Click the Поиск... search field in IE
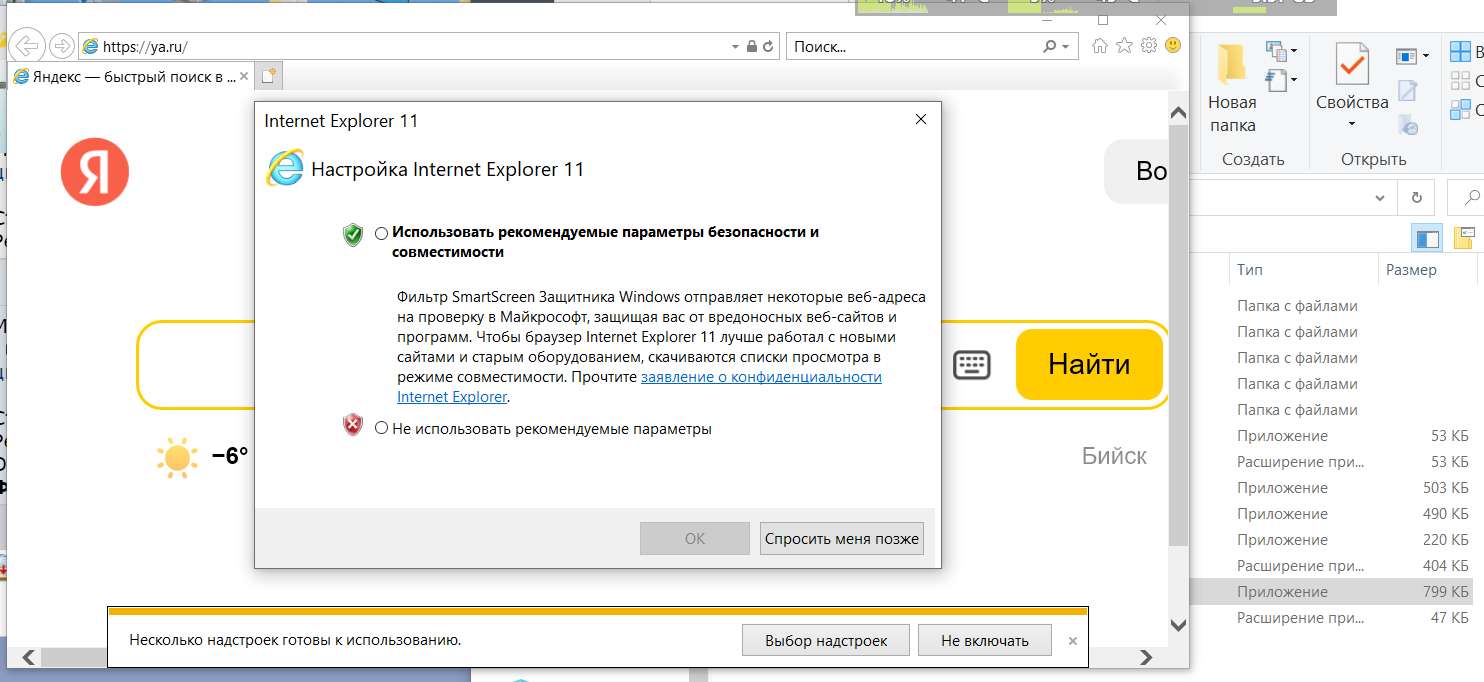 pyautogui.click(x=912, y=46)
